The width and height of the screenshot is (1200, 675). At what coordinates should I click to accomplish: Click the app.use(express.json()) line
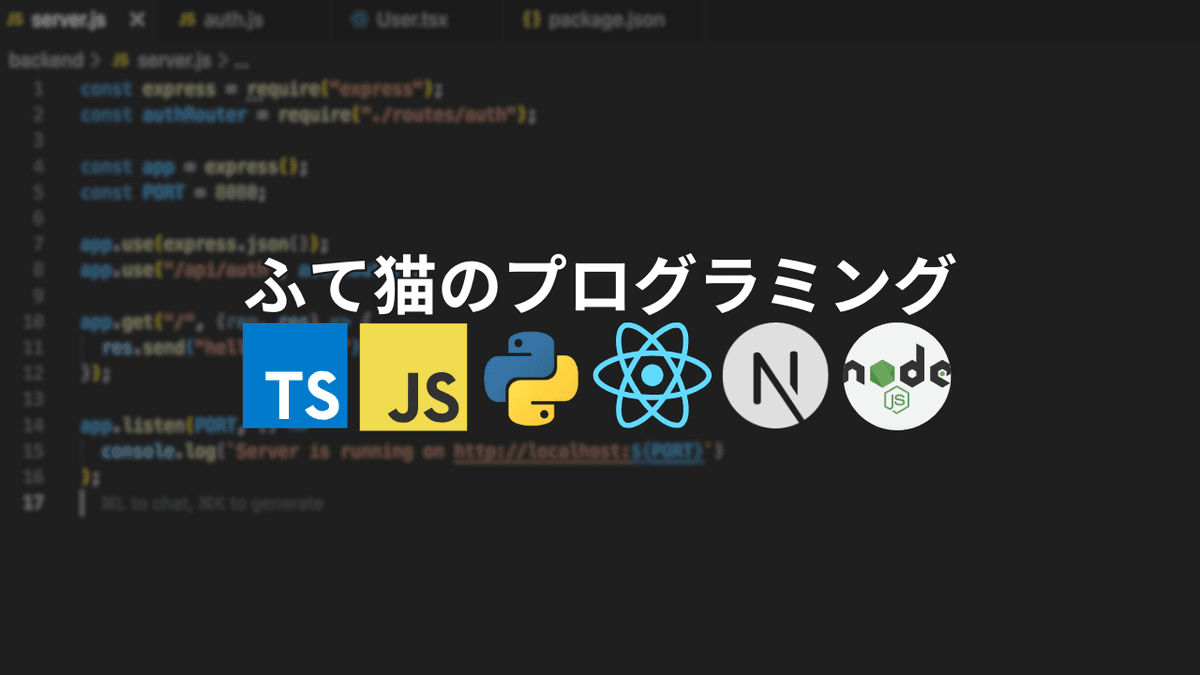[204, 244]
